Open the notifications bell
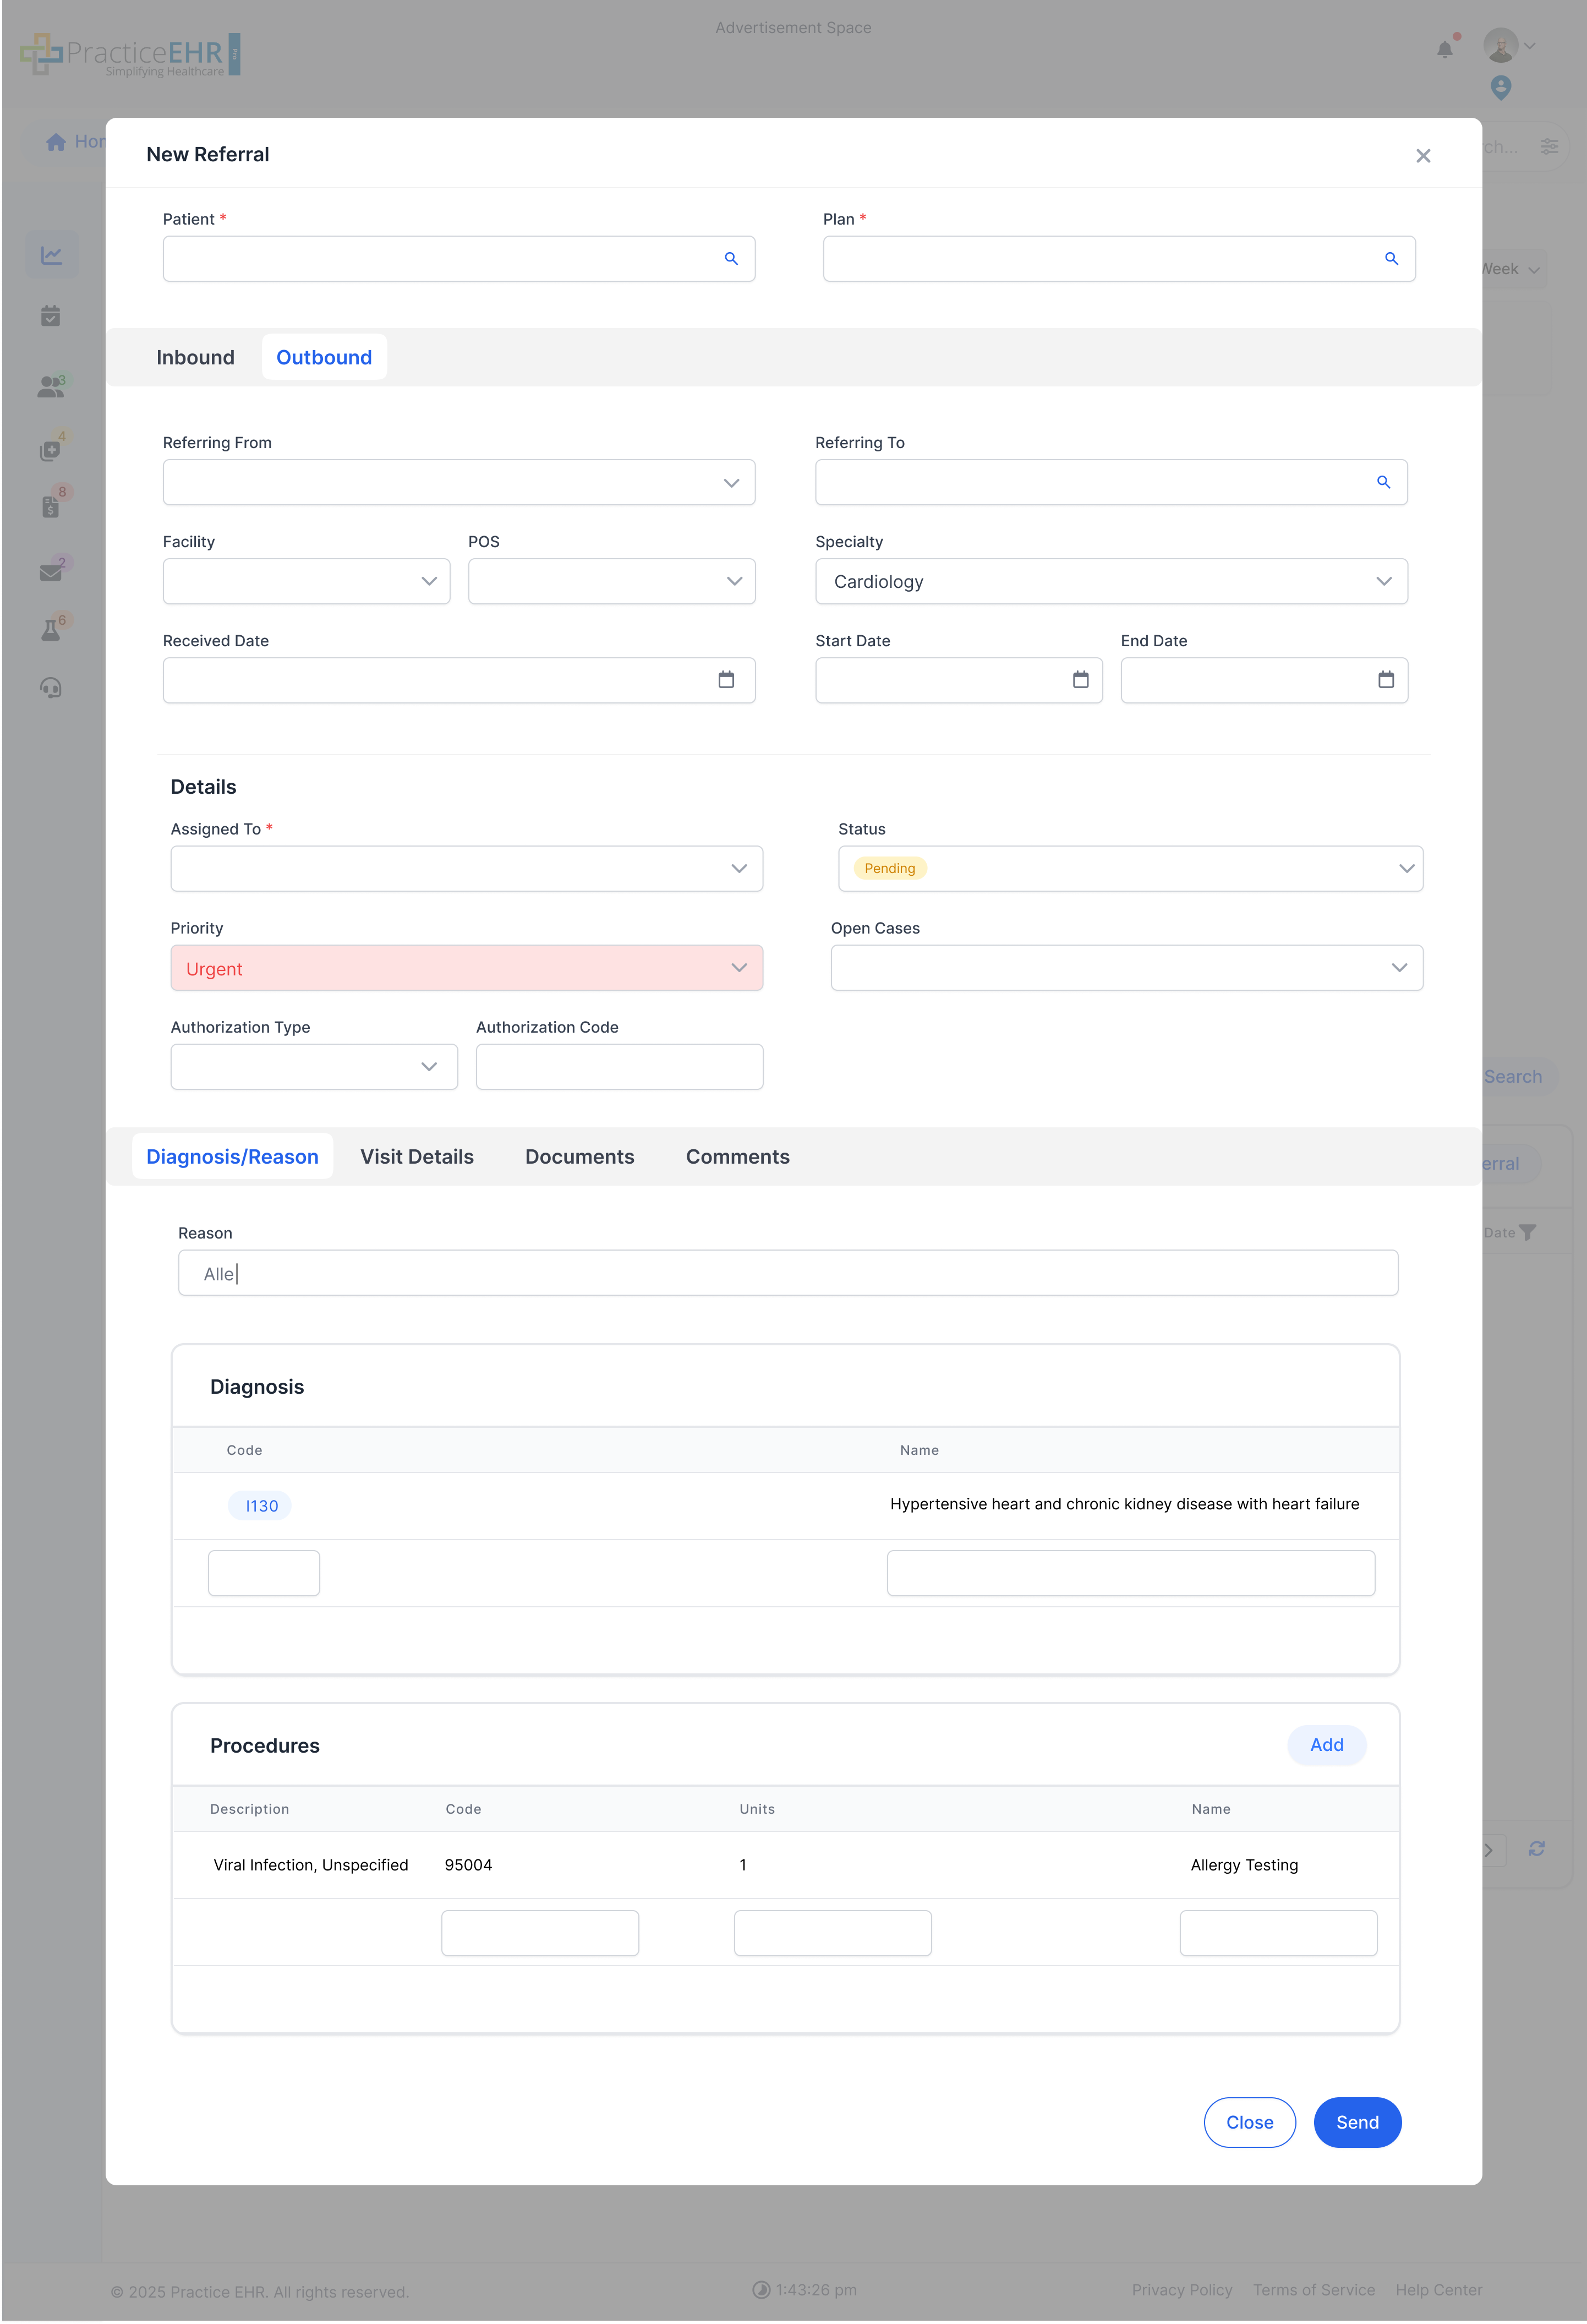This screenshot has height=2324, width=1587. tap(1444, 49)
